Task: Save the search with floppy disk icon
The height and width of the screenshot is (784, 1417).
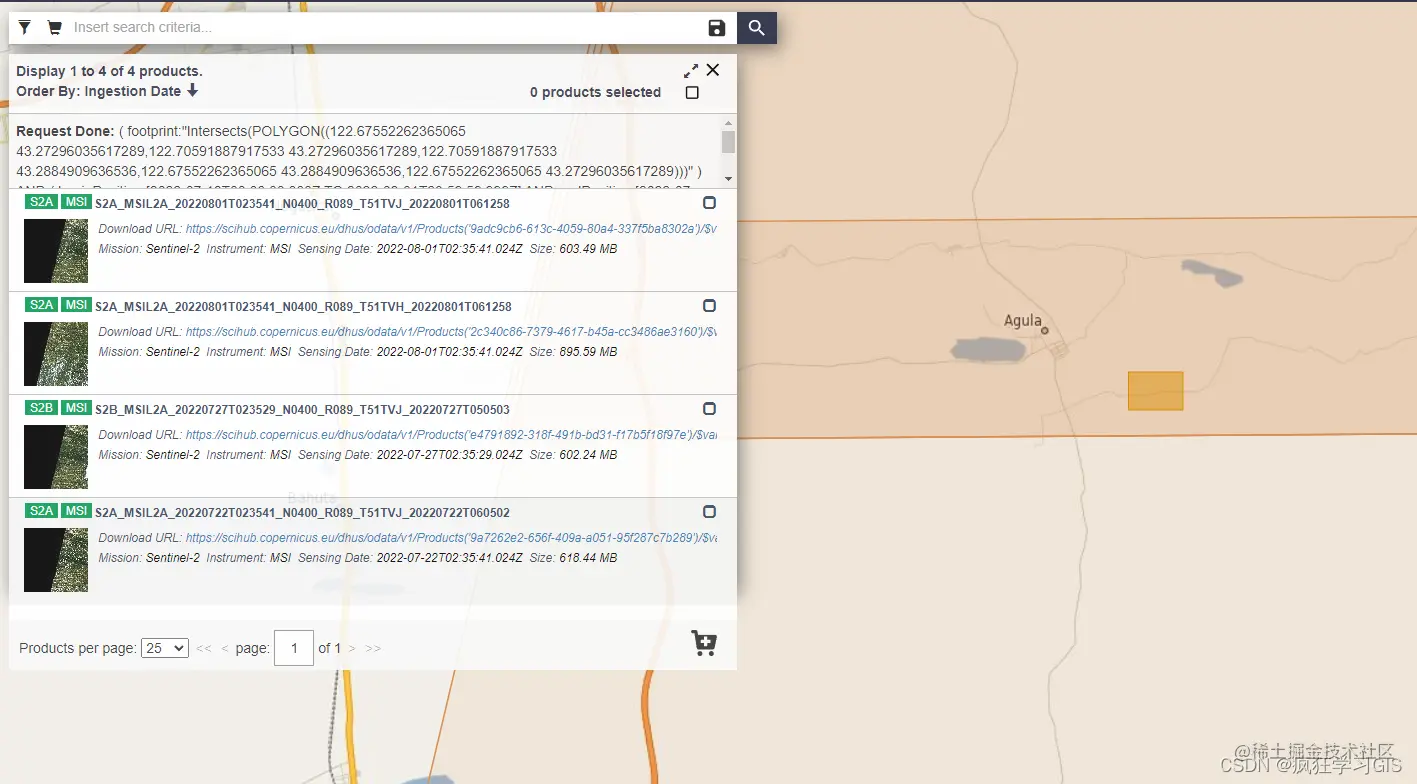Action: pyautogui.click(x=717, y=28)
